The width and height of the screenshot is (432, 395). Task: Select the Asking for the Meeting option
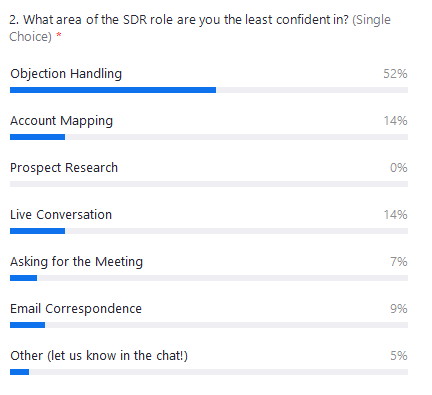coord(76,262)
